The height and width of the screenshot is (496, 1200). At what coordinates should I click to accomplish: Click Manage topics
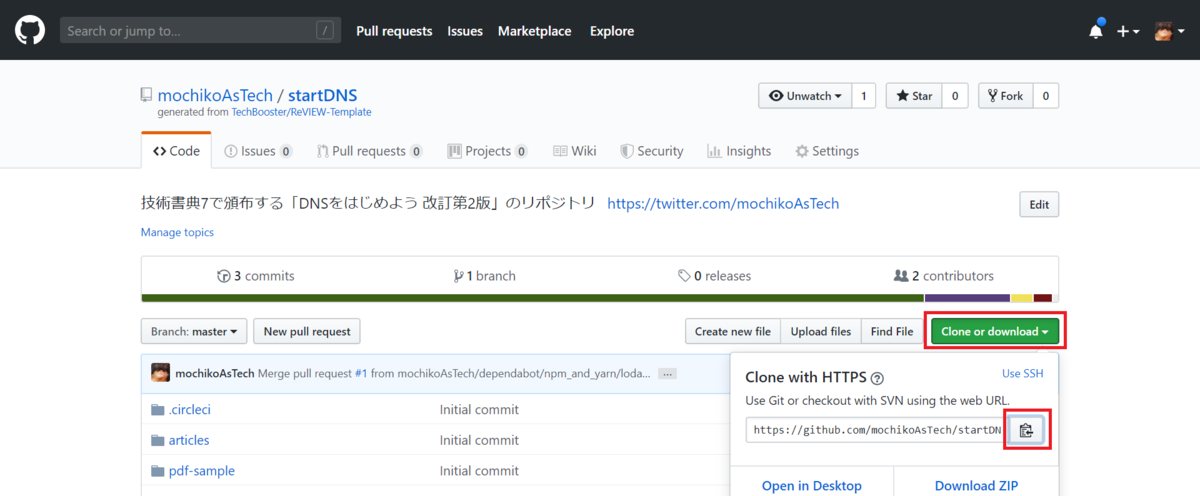(x=177, y=232)
